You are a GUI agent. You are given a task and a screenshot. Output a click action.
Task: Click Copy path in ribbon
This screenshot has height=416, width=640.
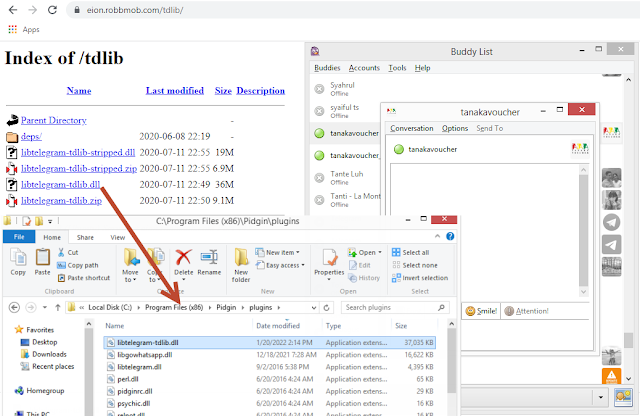click(78, 265)
